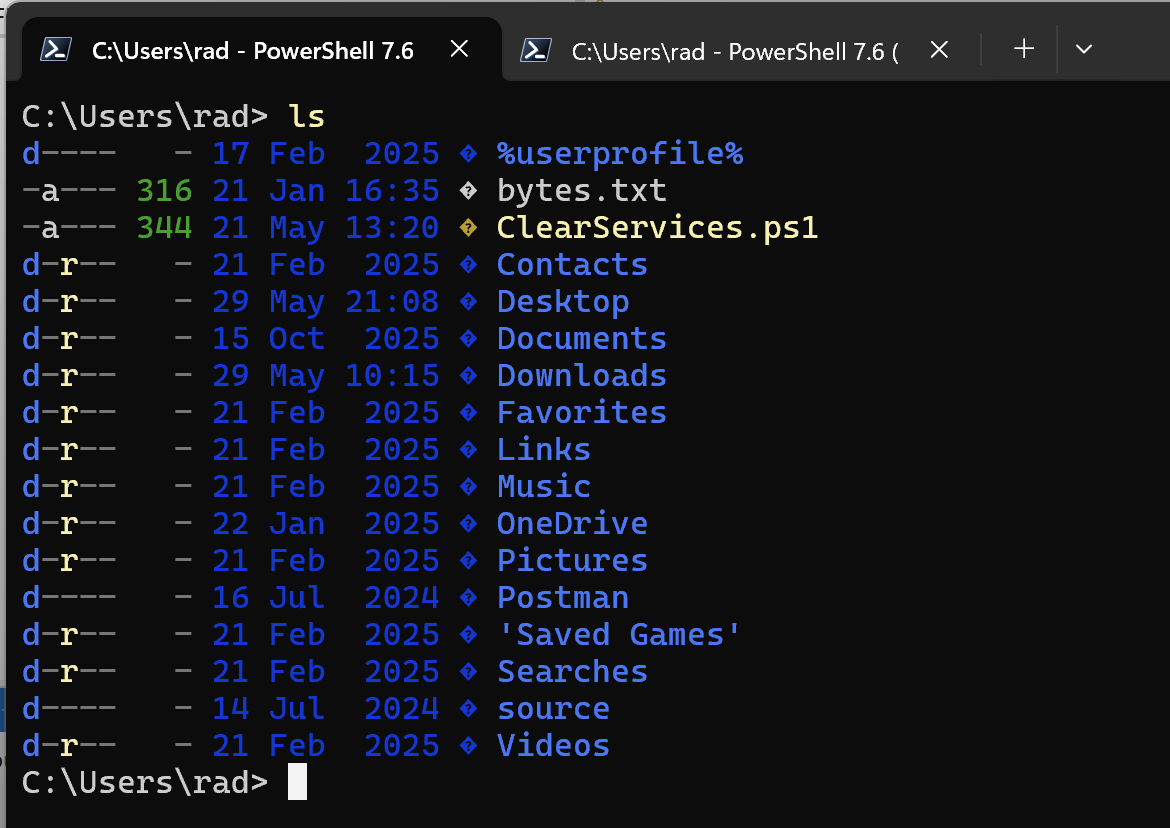Close the second PowerShell tab
This screenshot has width=1170, height=828.
939,50
